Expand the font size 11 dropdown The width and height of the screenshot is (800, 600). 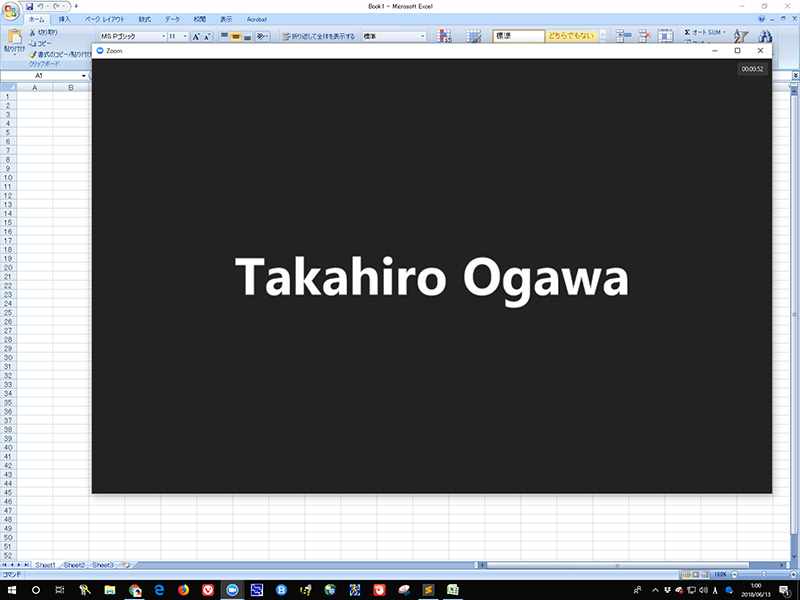click(x=185, y=36)
